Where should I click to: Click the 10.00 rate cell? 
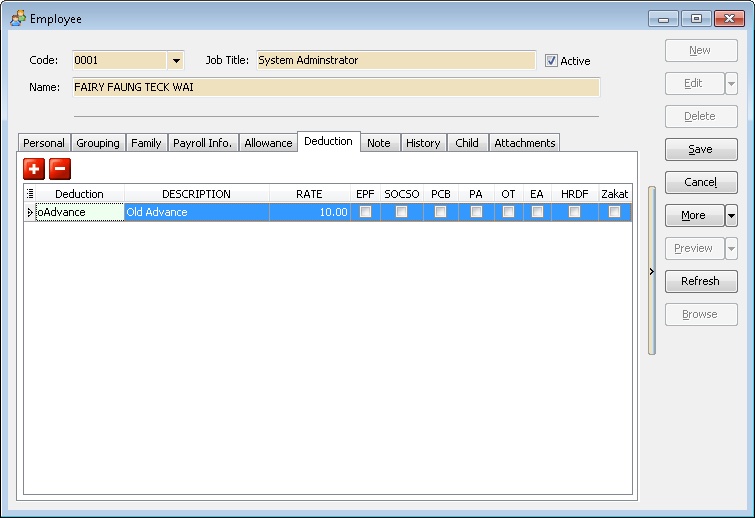(x=310, y=212)
